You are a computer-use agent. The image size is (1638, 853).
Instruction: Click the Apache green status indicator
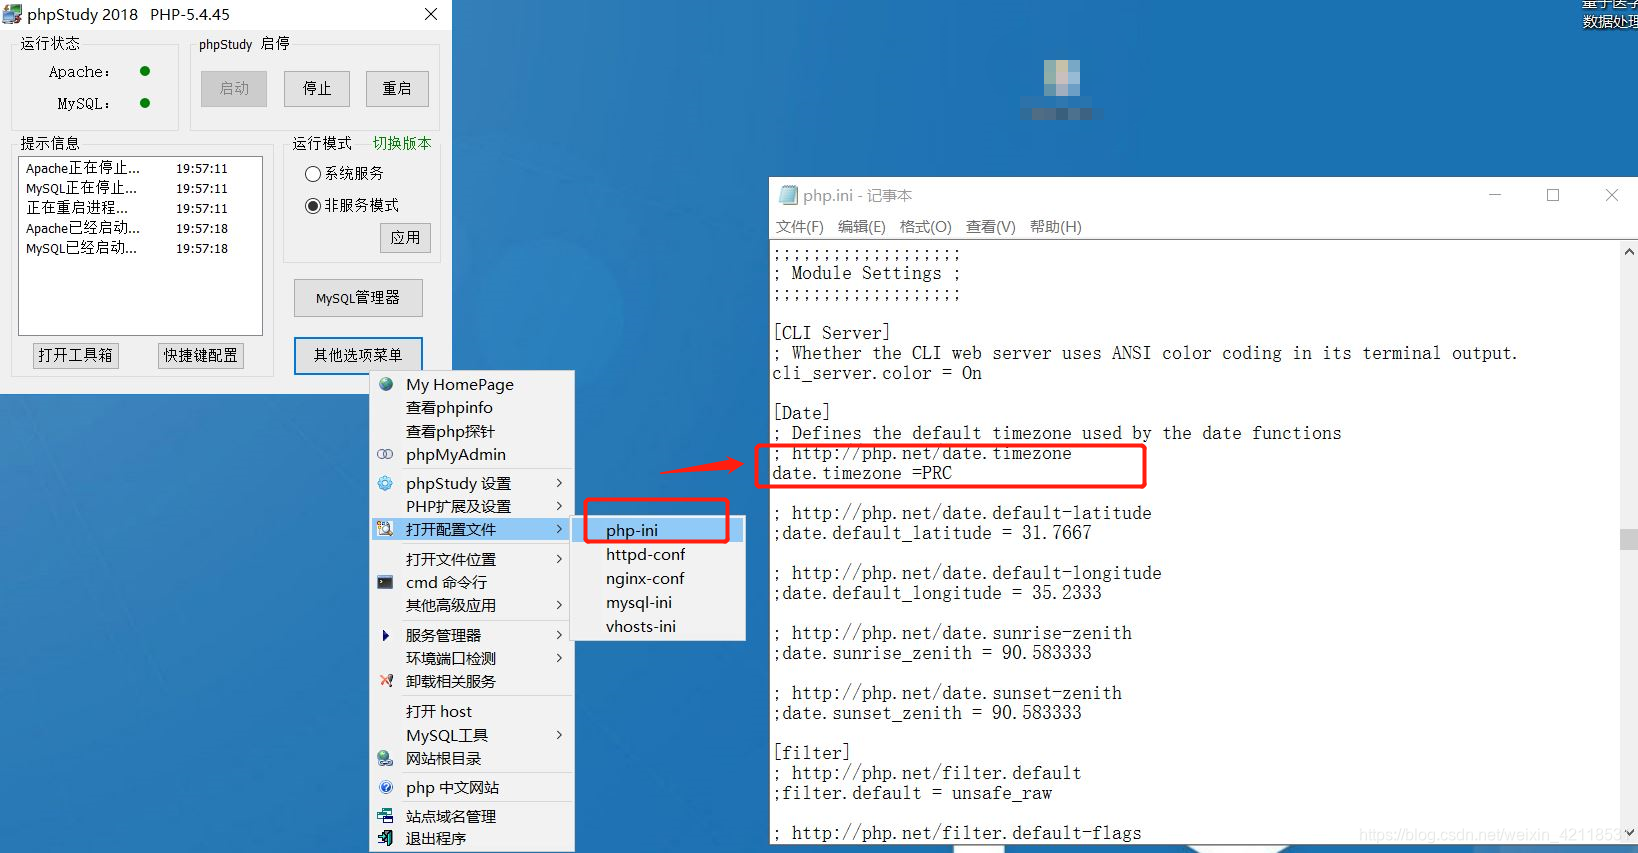click(145, 71)
